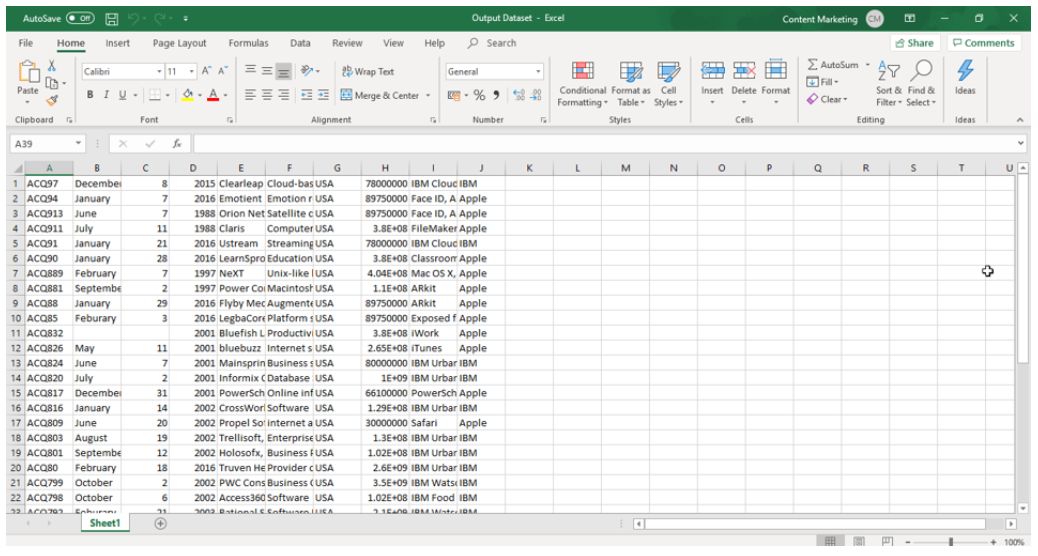
Task: Click the Increase Decimal icon
Action: tap(519, 95)
